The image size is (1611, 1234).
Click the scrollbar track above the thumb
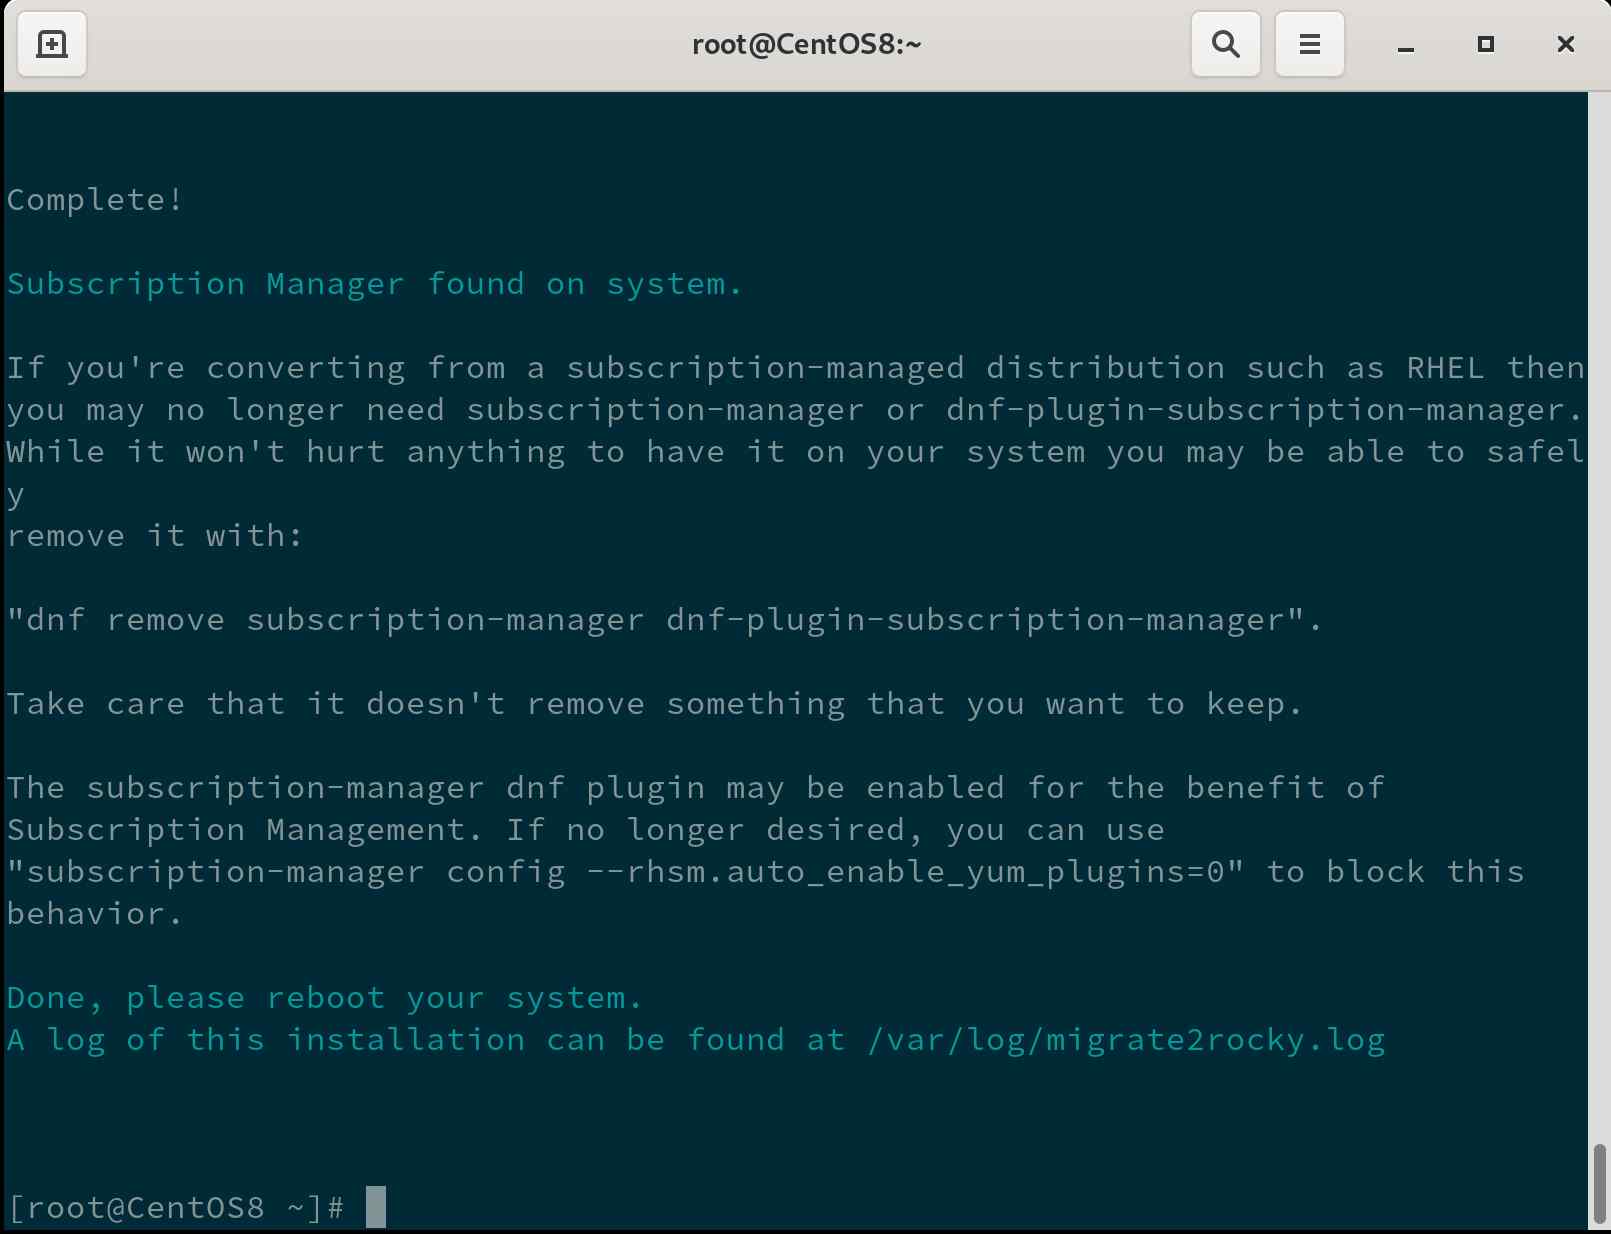pos(1599,600)
